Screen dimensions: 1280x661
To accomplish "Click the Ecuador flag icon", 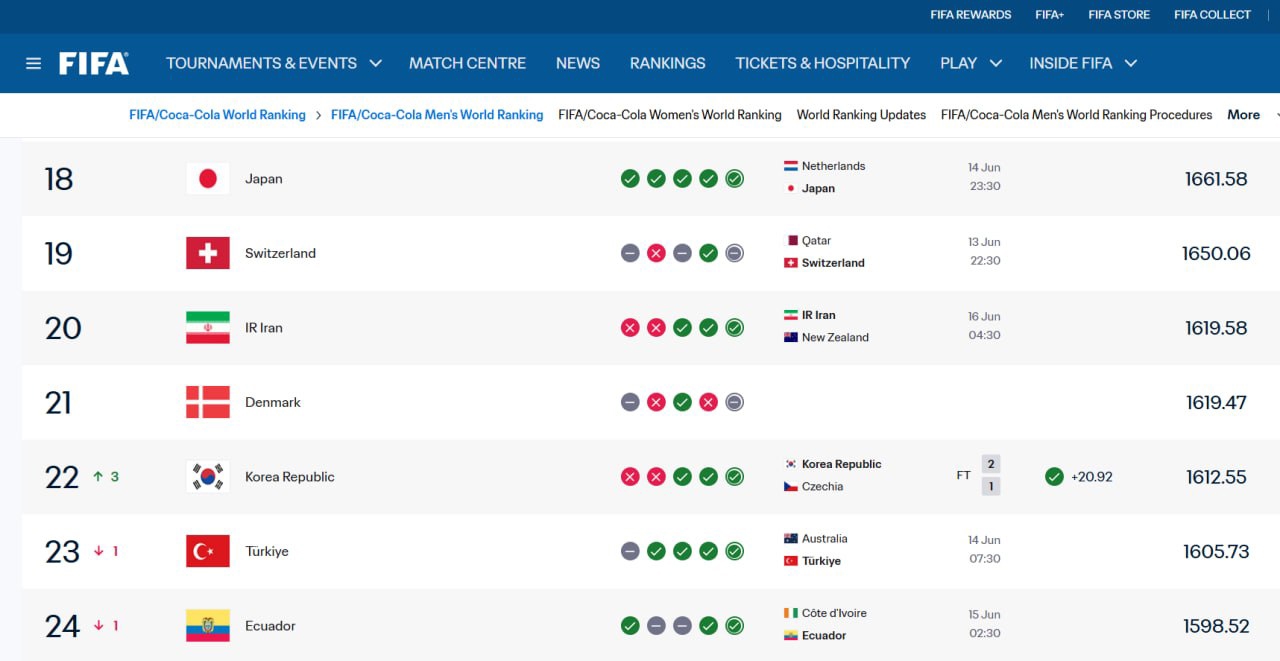I will [x=208, y=626].
